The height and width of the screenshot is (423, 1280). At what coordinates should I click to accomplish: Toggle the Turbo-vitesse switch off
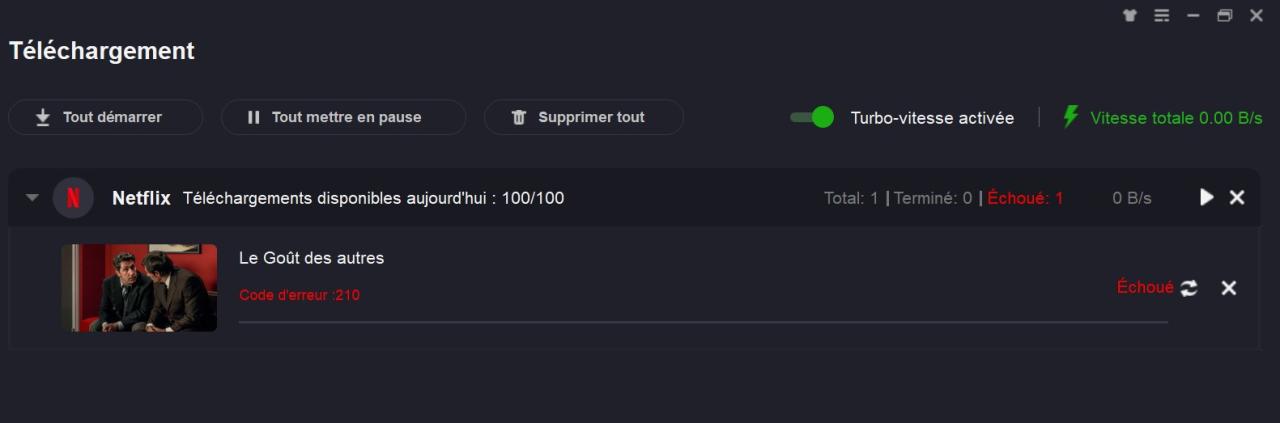pos(812,117)
